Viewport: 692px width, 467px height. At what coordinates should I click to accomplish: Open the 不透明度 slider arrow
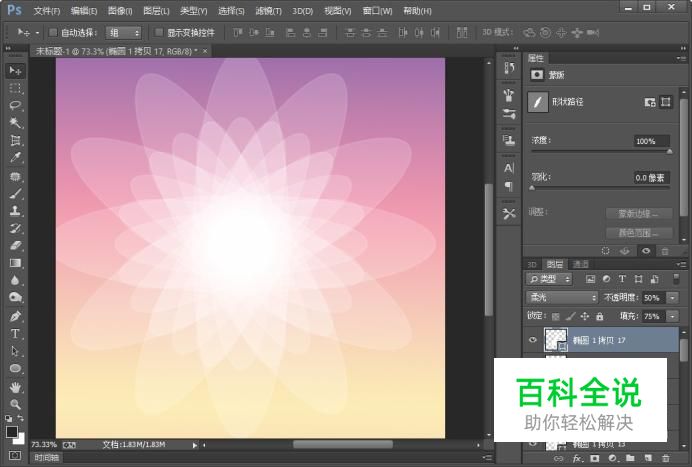click(x=673, y=298)
